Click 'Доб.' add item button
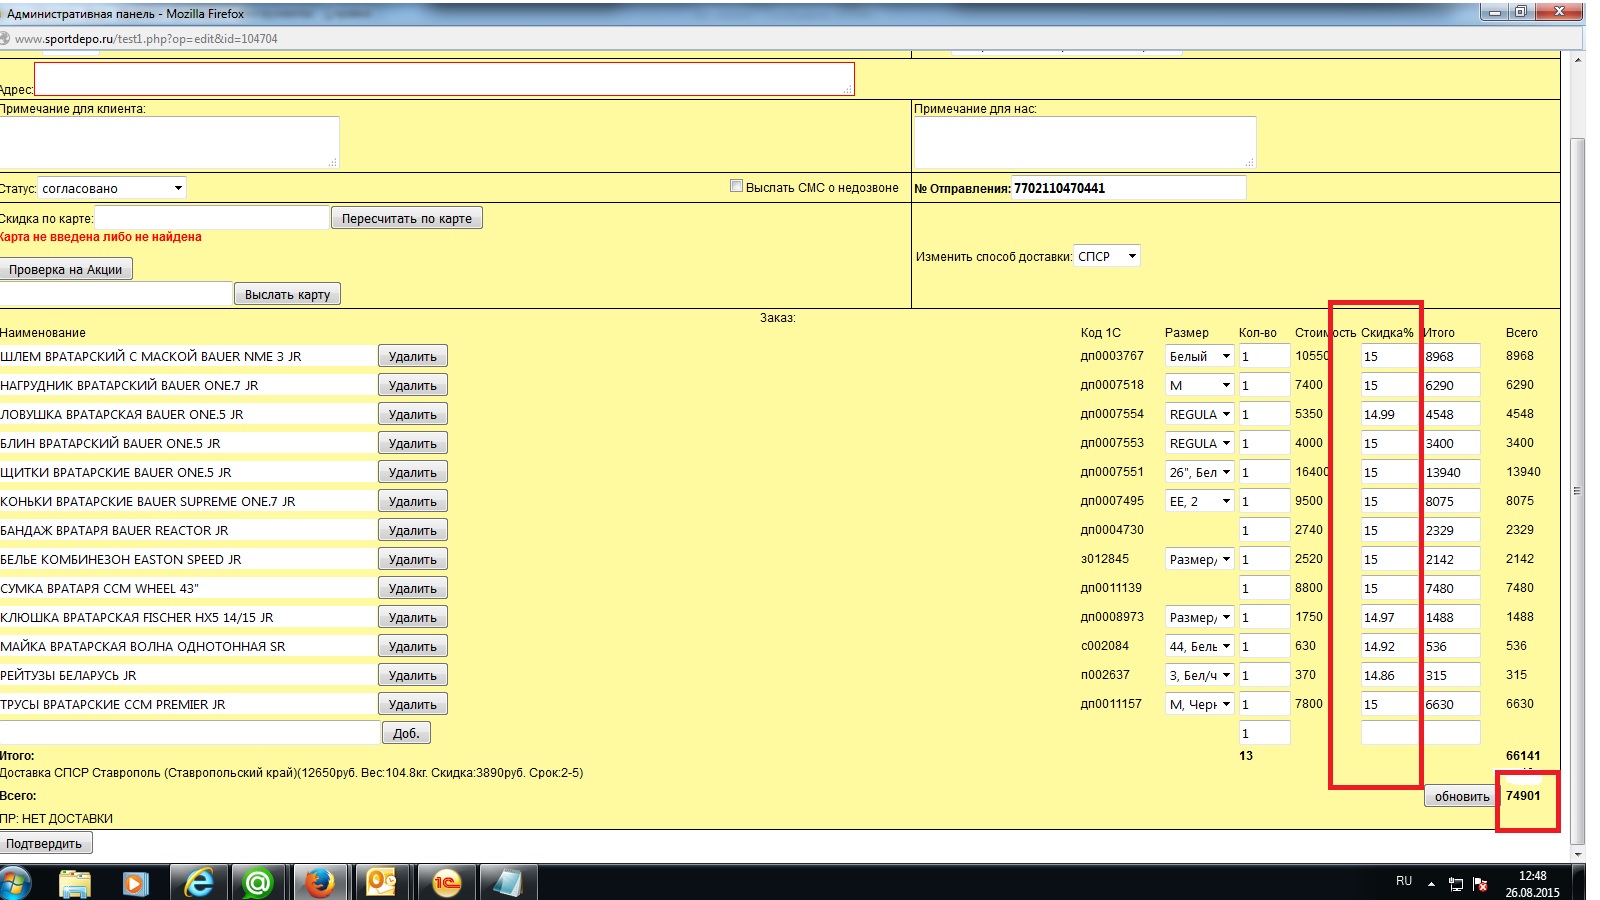 tap(406, 733)
